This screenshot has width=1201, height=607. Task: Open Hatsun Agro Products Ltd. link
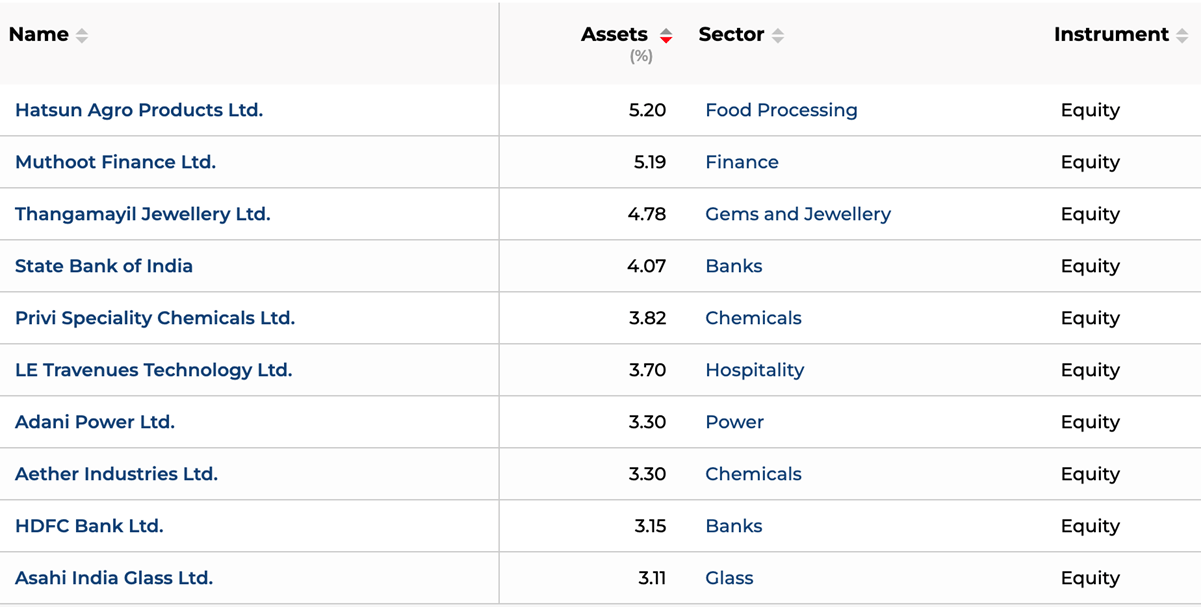pos(139,110)
